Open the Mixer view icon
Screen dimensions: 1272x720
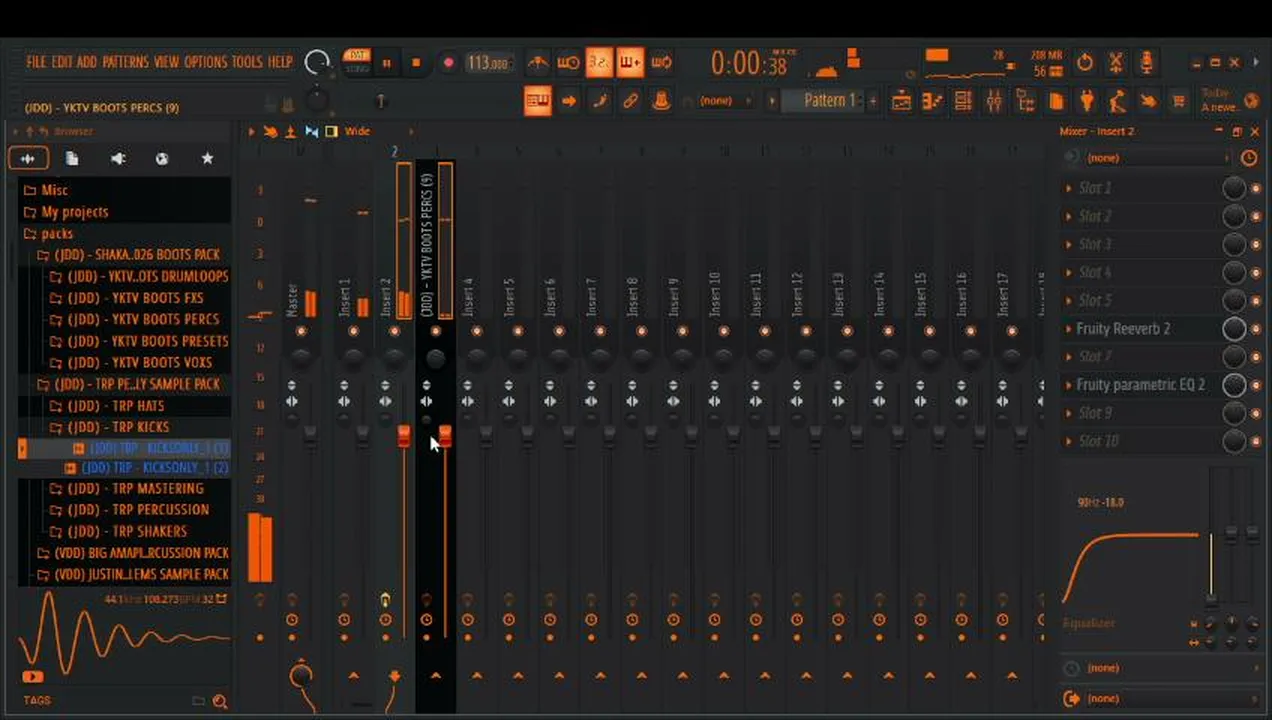(x=994, y=101)
